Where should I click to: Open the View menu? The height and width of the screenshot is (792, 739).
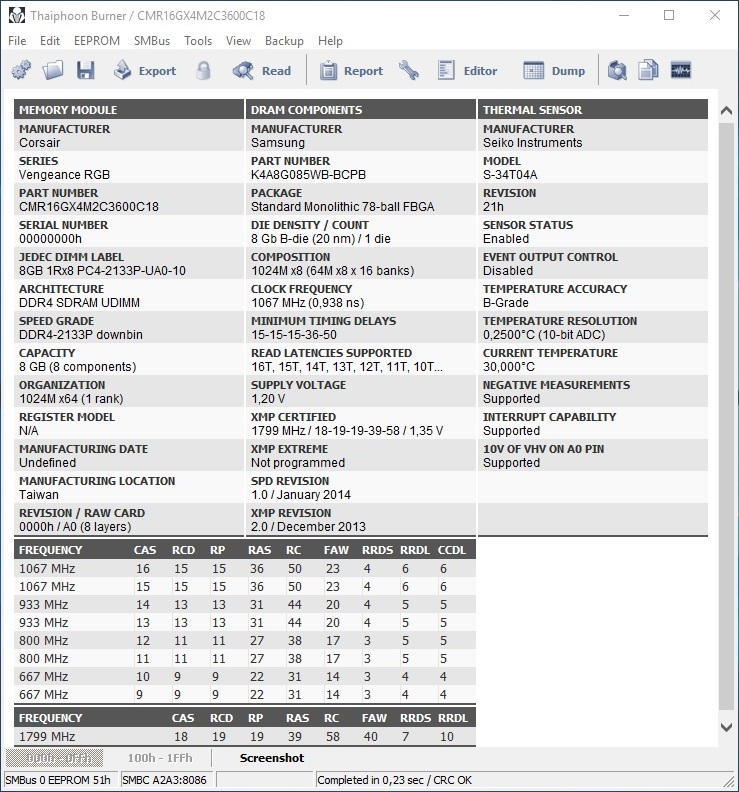[x=238, y=41]
